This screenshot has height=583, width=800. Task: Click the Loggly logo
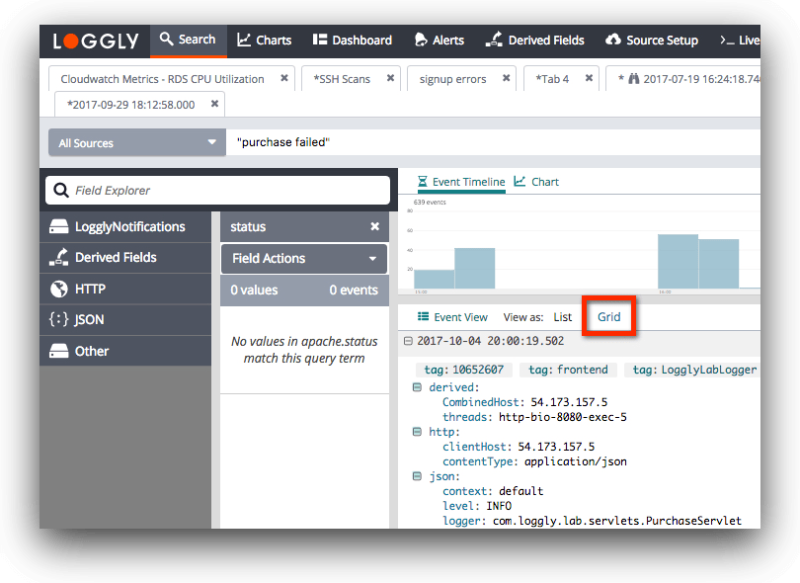click(x=95, y=40)
